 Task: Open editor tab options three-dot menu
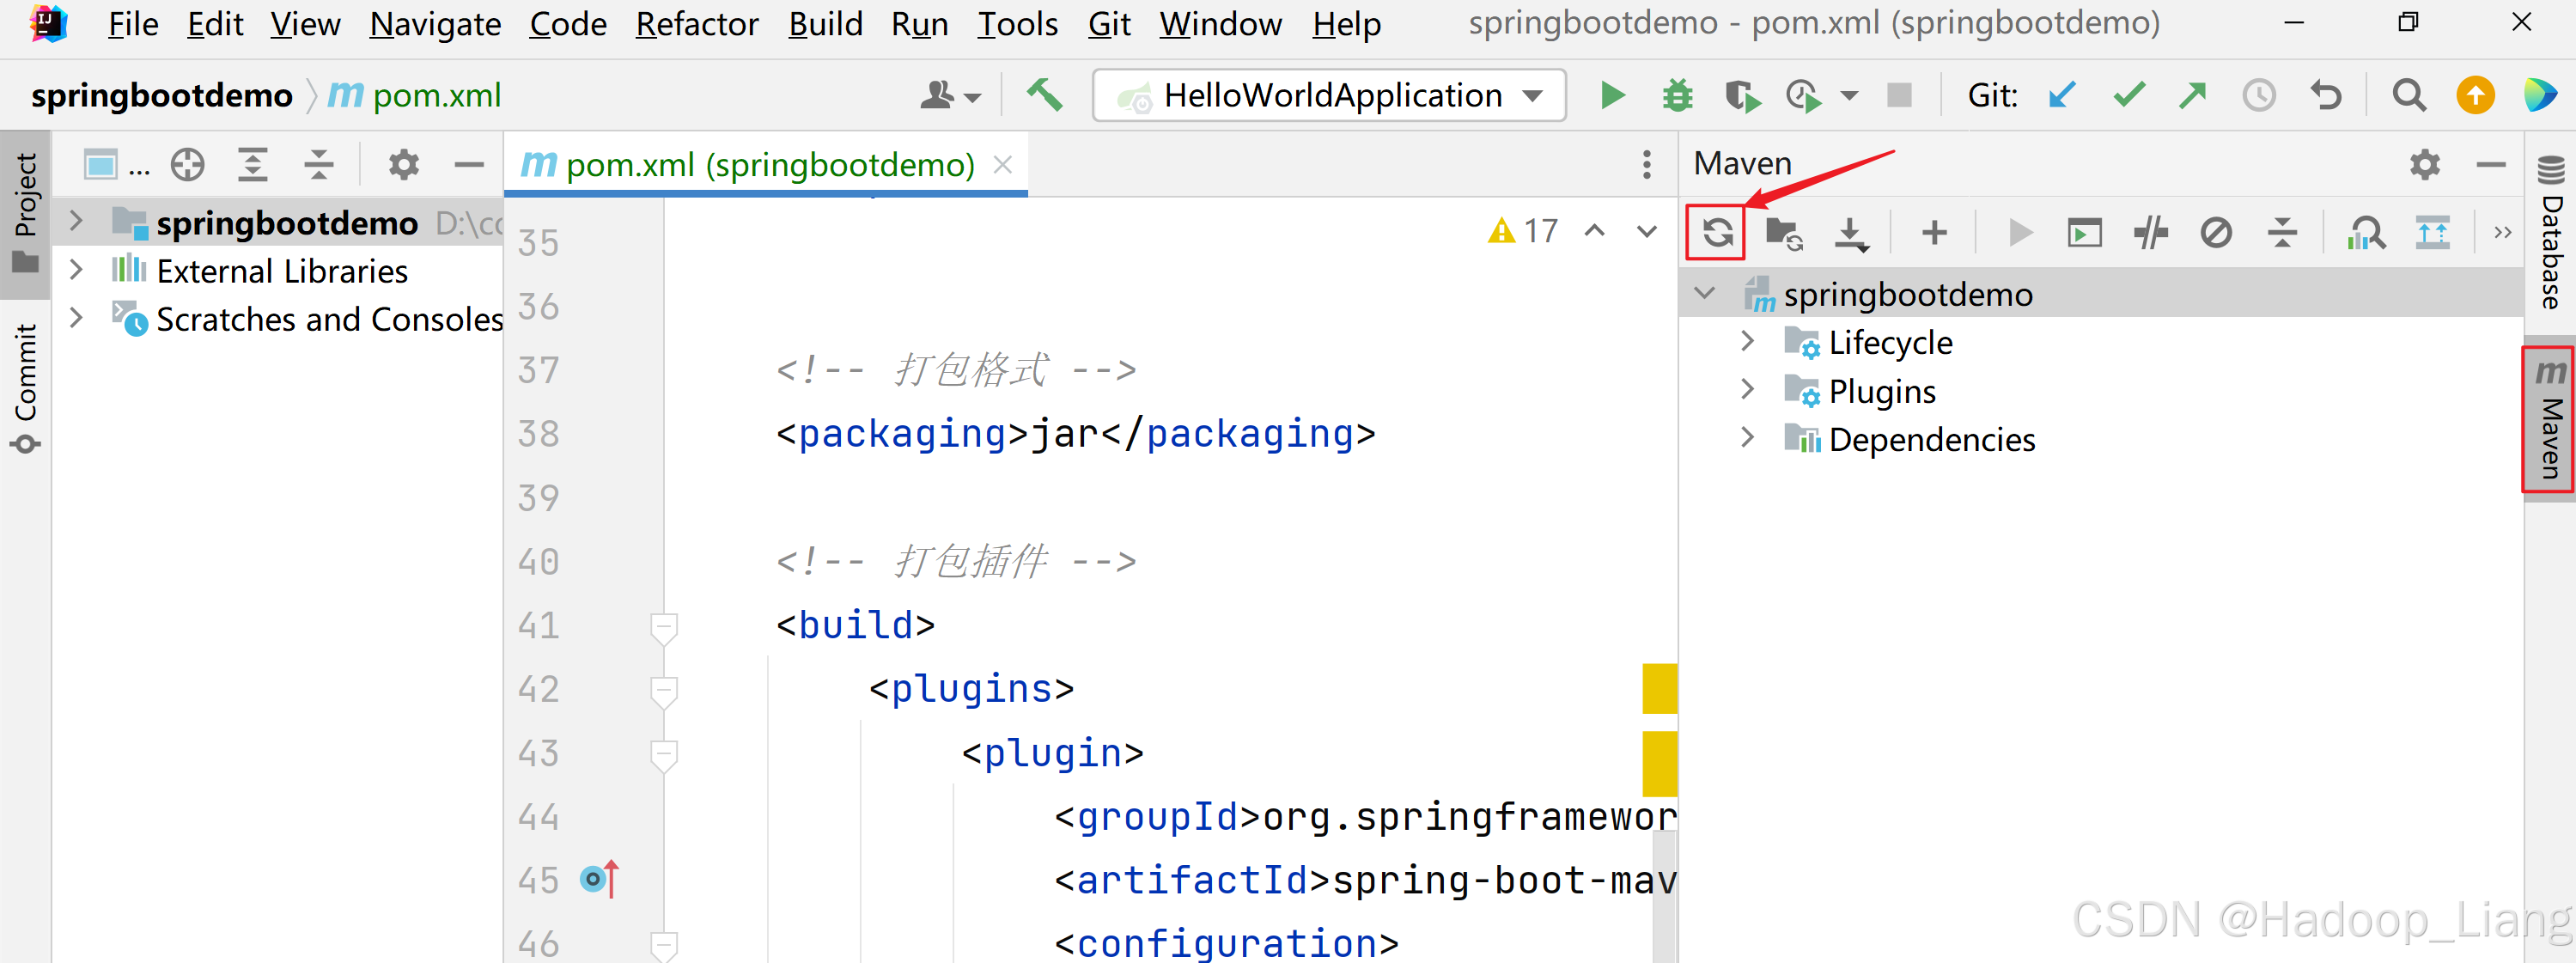pos(1646,164)
